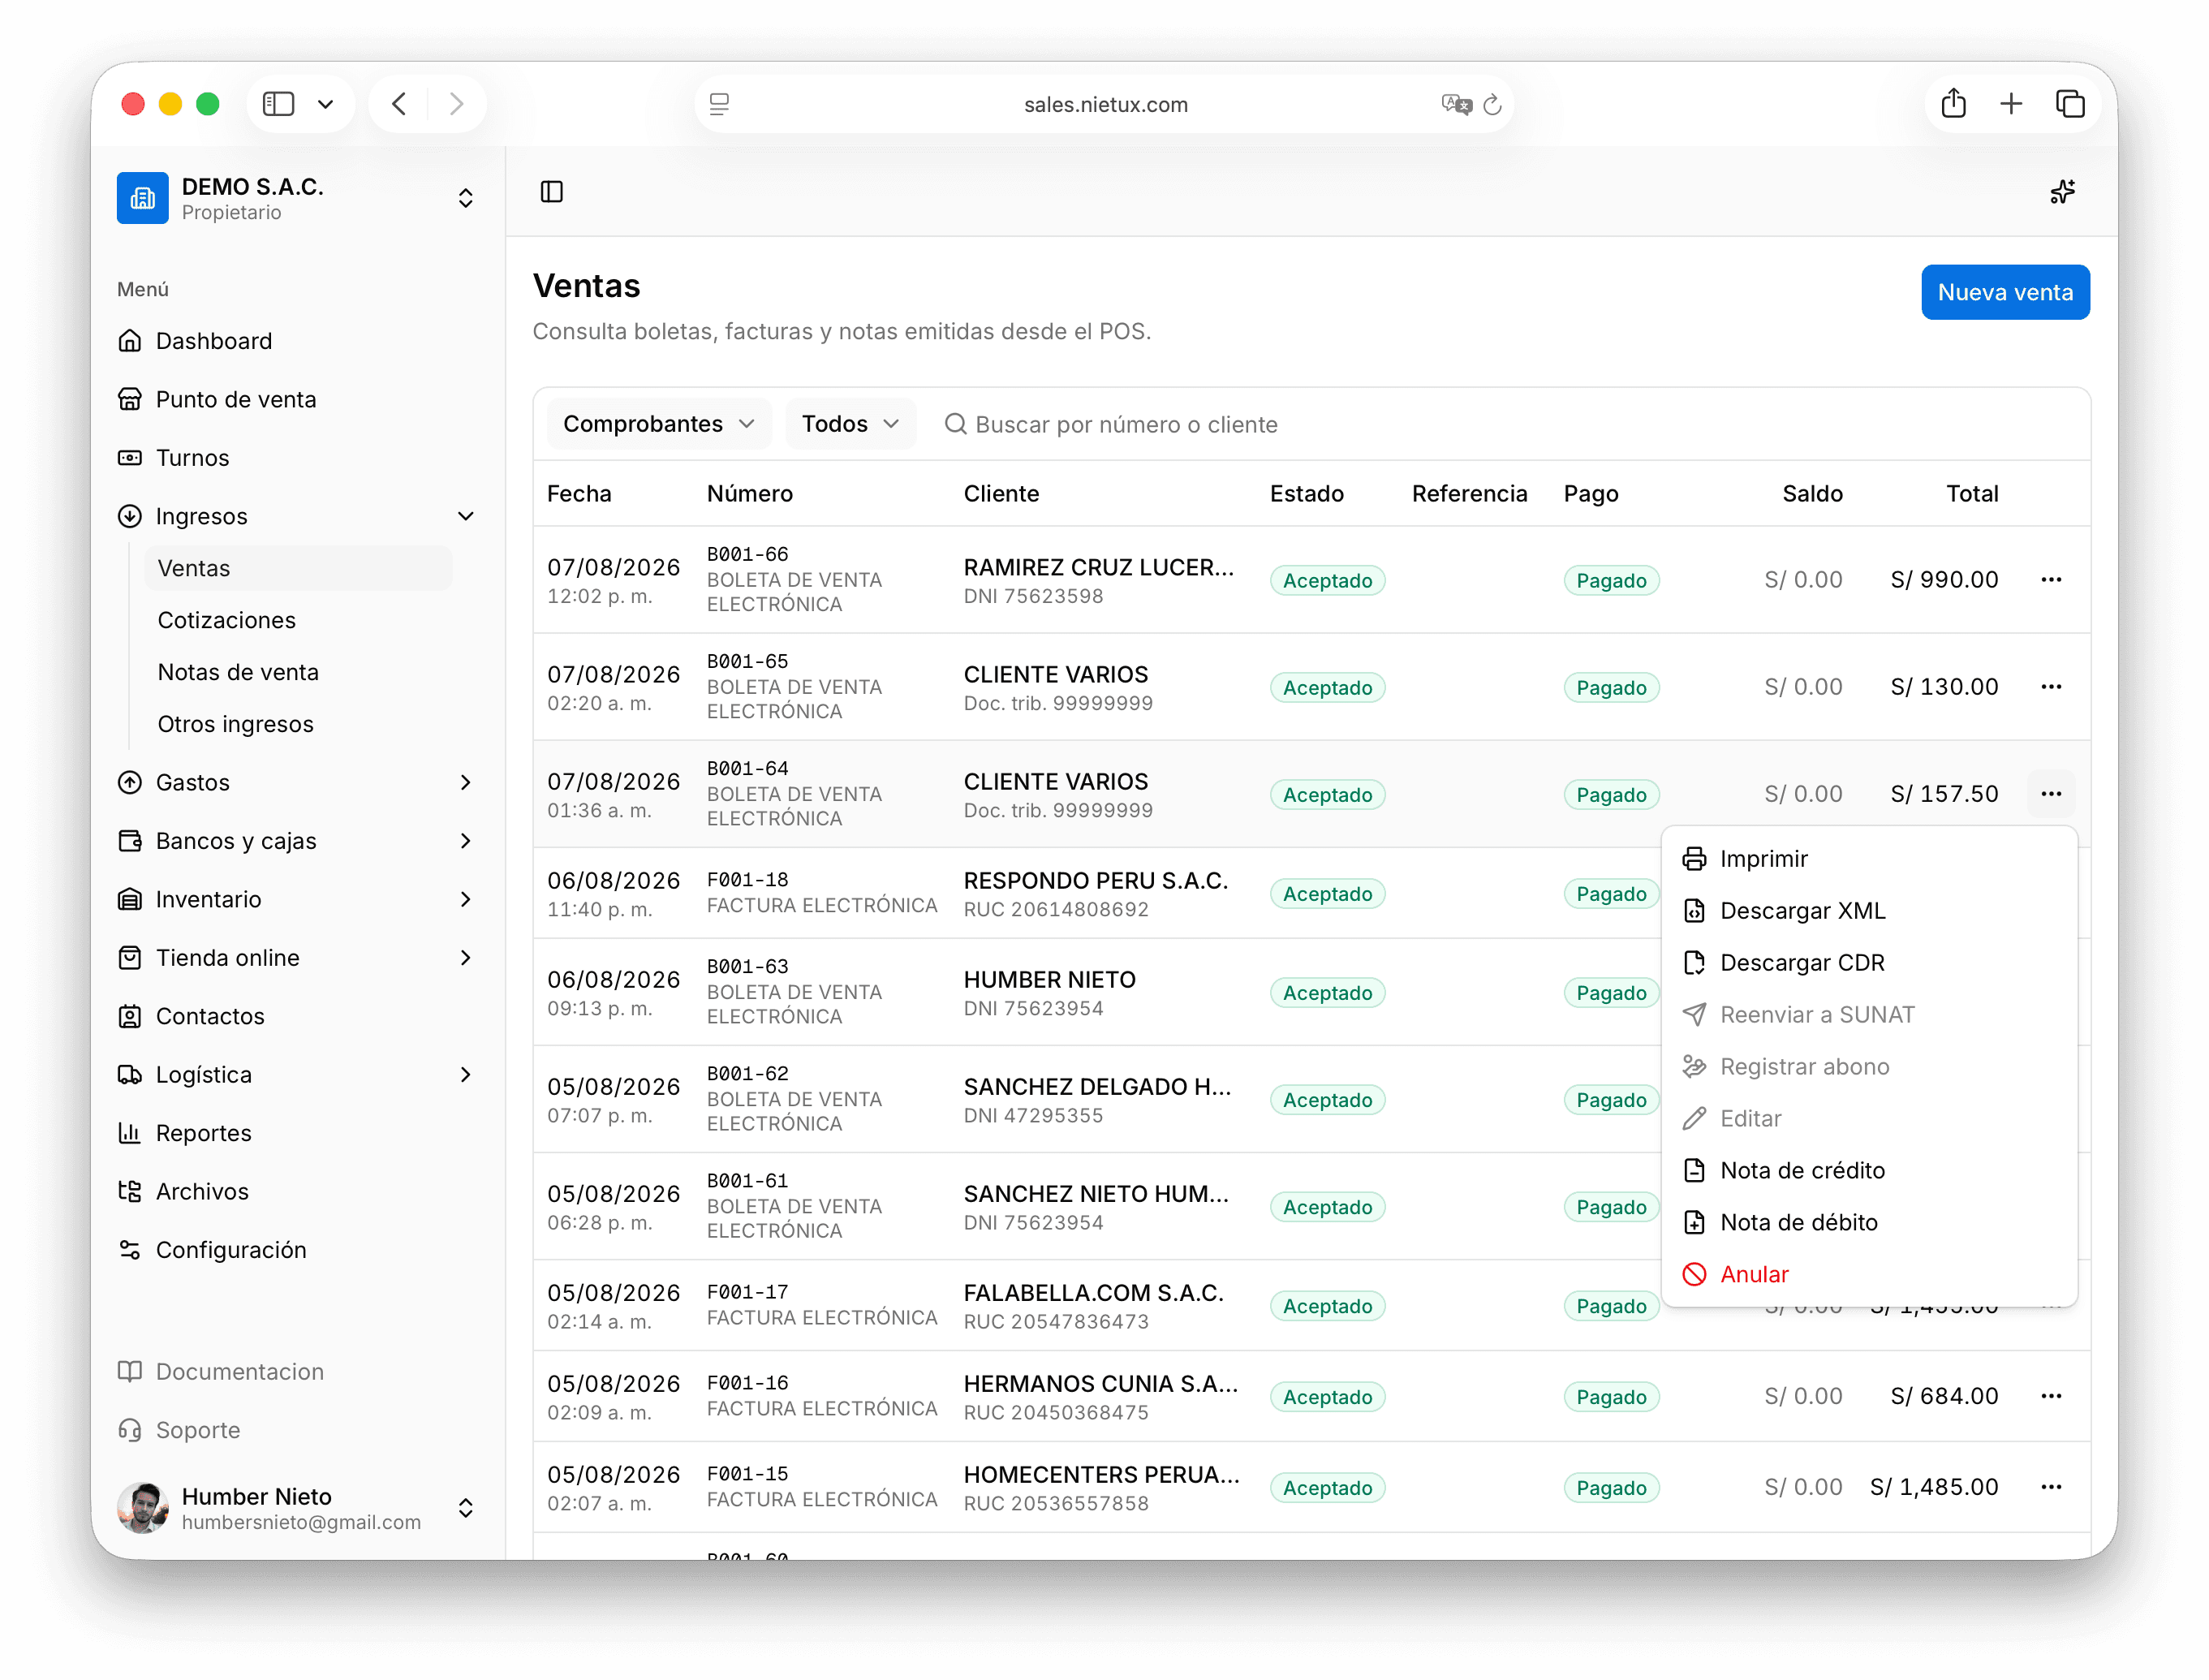Screen dimensions: 2209x1680
Task: Expand the Tienda online section
Action: tap(465, 958)
